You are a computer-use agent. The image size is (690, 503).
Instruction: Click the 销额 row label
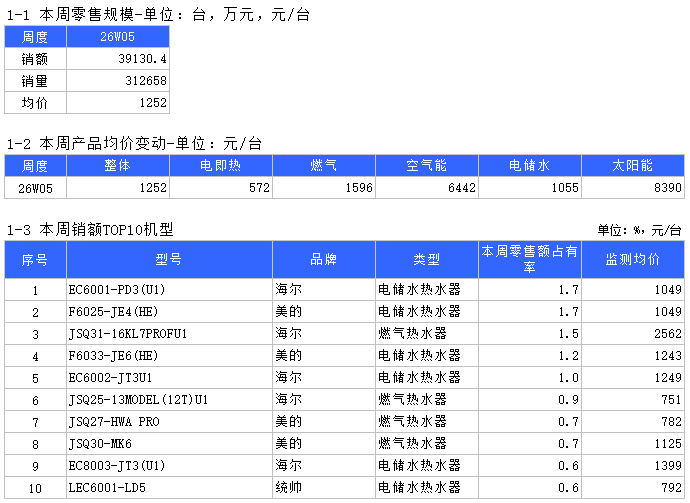tap(35, 59)
